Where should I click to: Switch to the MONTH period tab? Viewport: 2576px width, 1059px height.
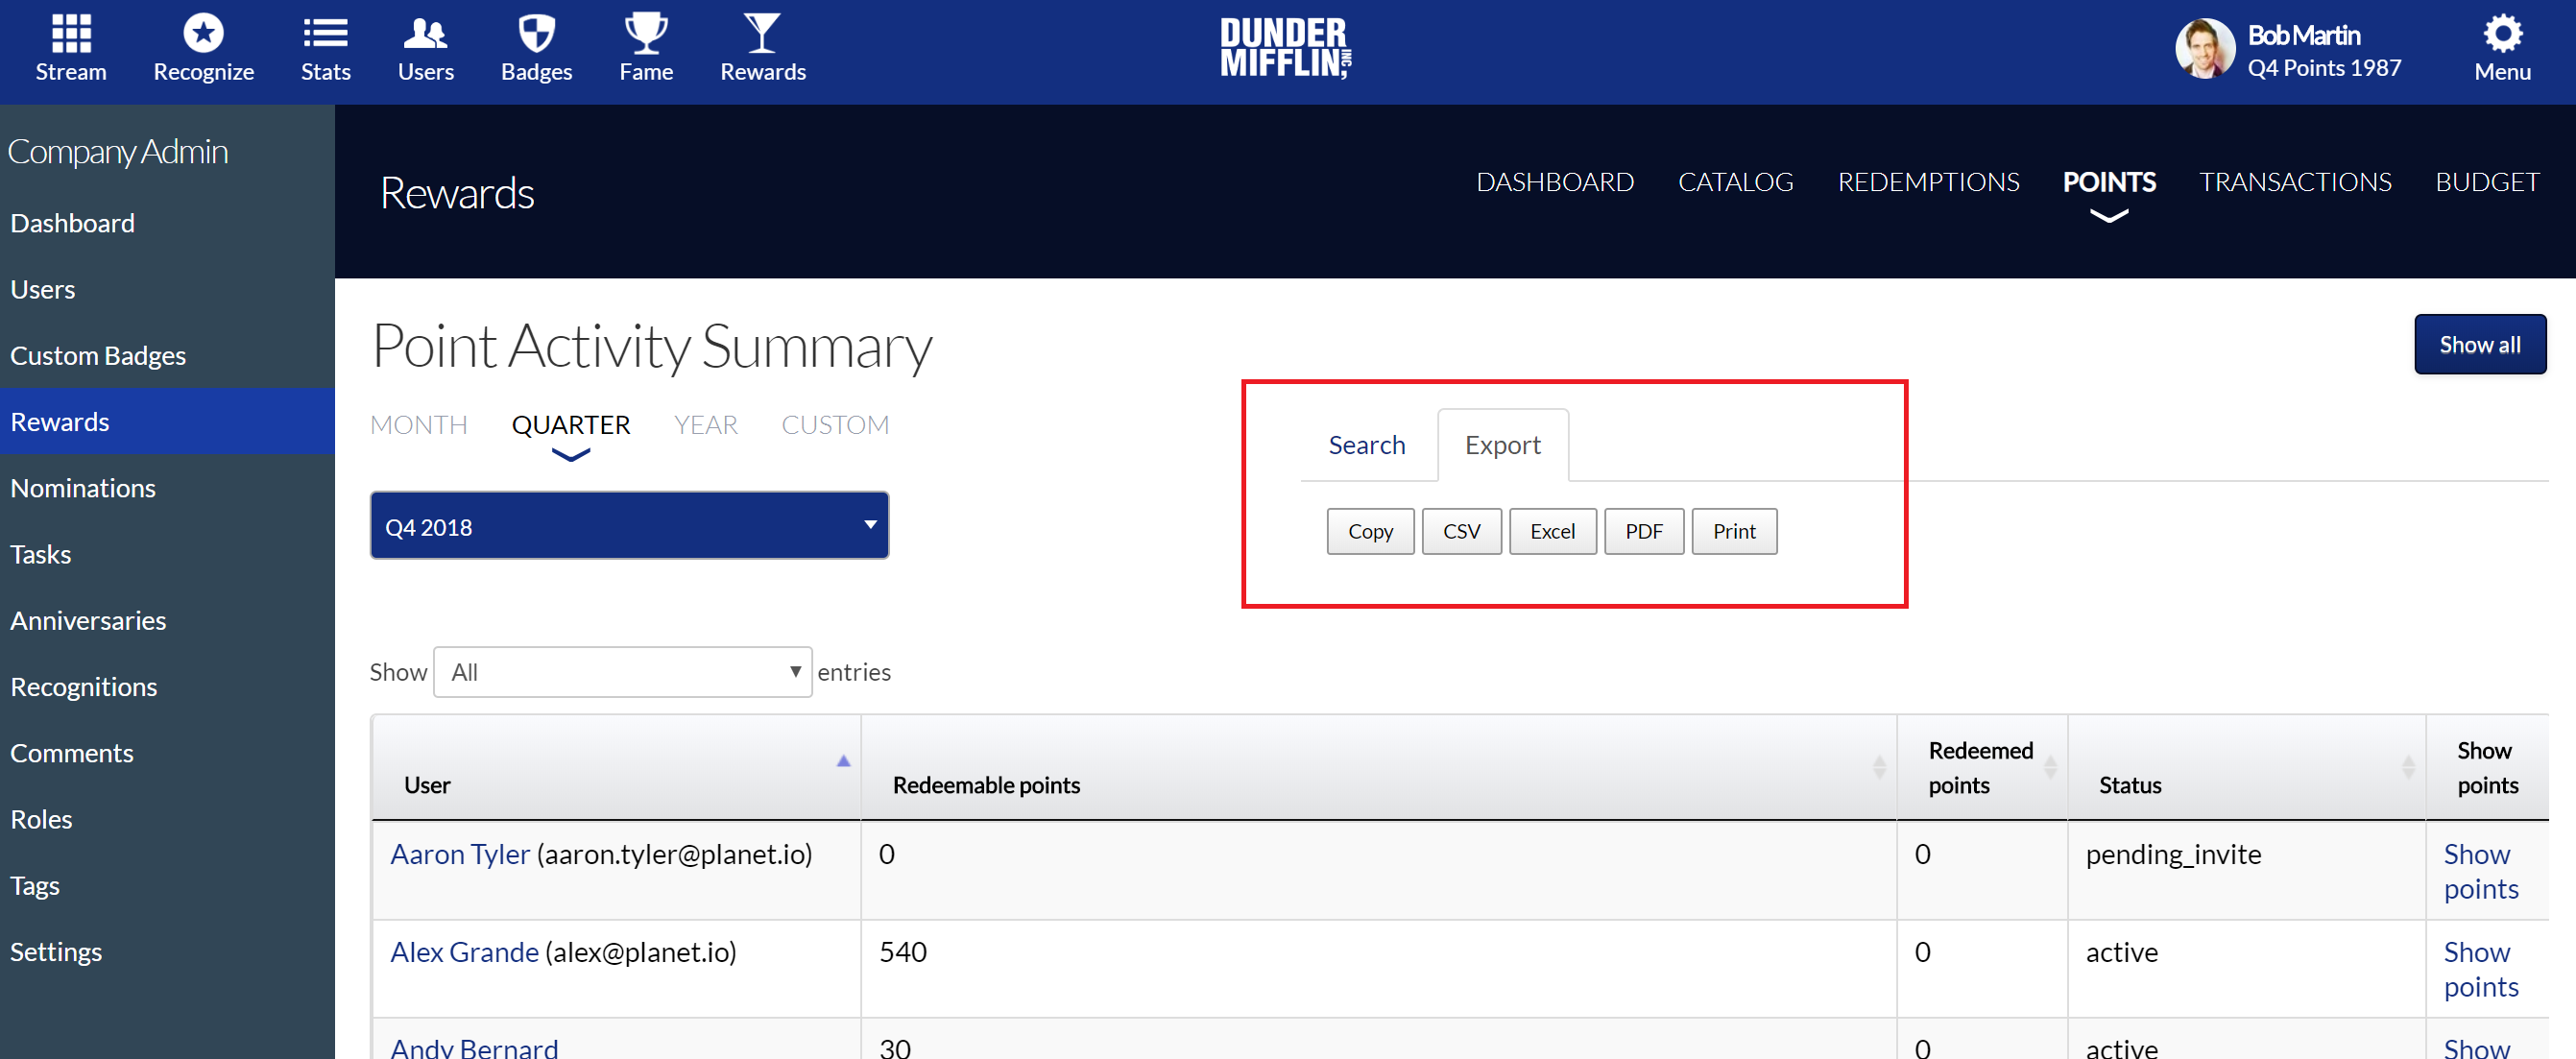[419, 425]
